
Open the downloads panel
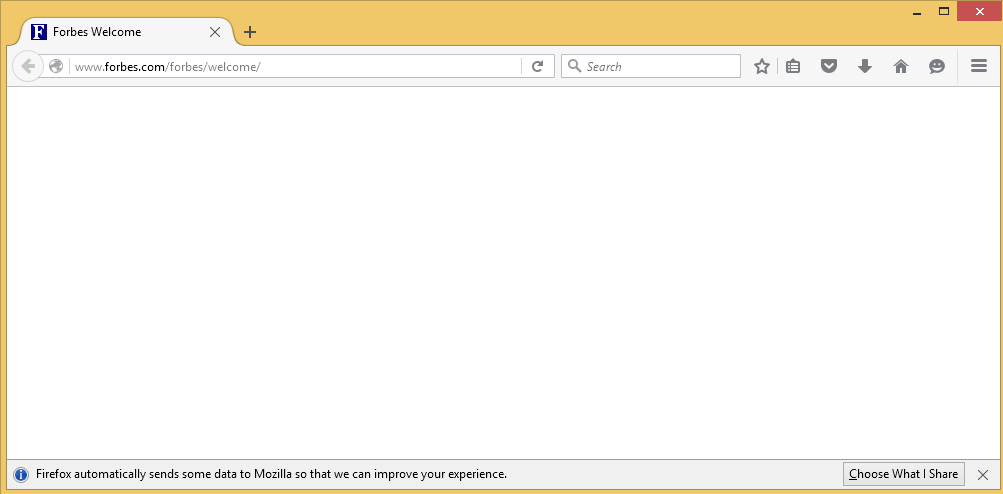pos(865,66)
